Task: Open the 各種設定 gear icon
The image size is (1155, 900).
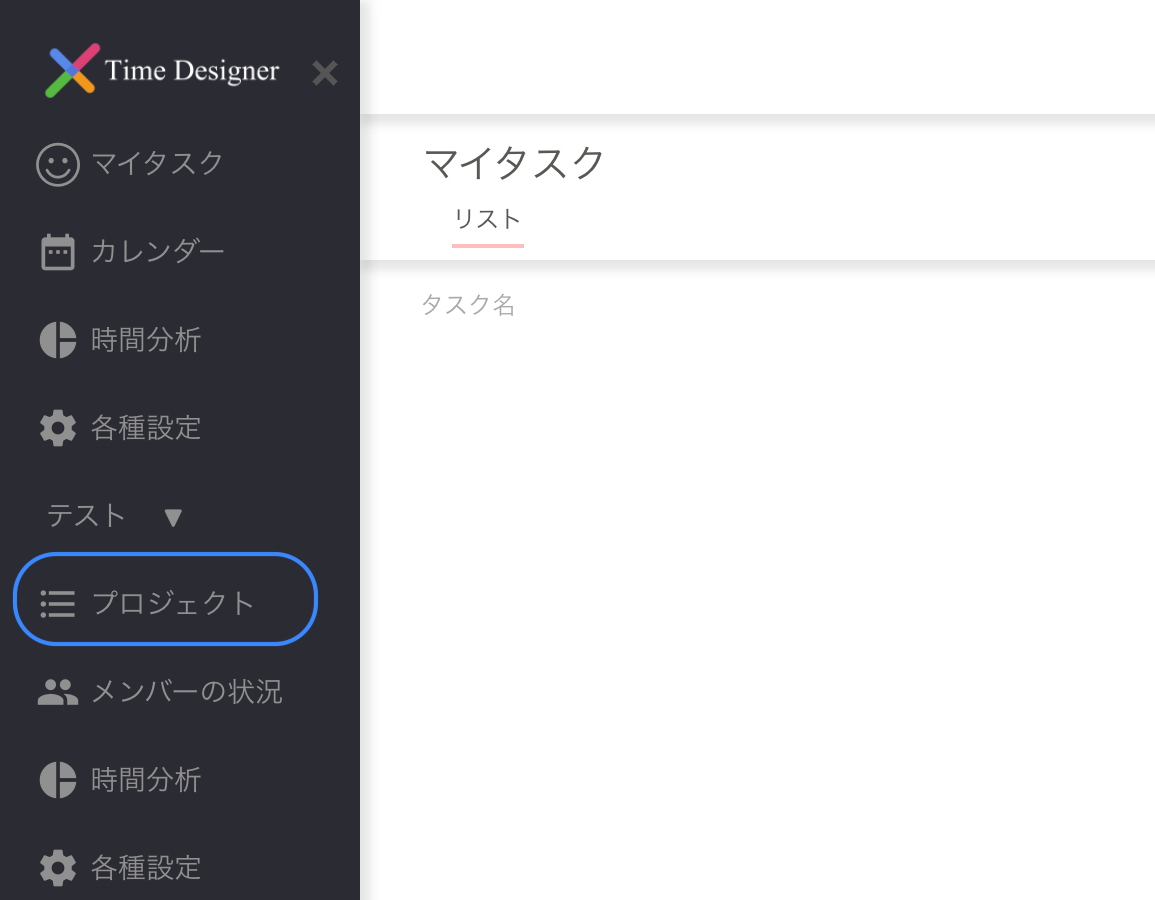Action: pyautogui.click(x=58, y=428)
